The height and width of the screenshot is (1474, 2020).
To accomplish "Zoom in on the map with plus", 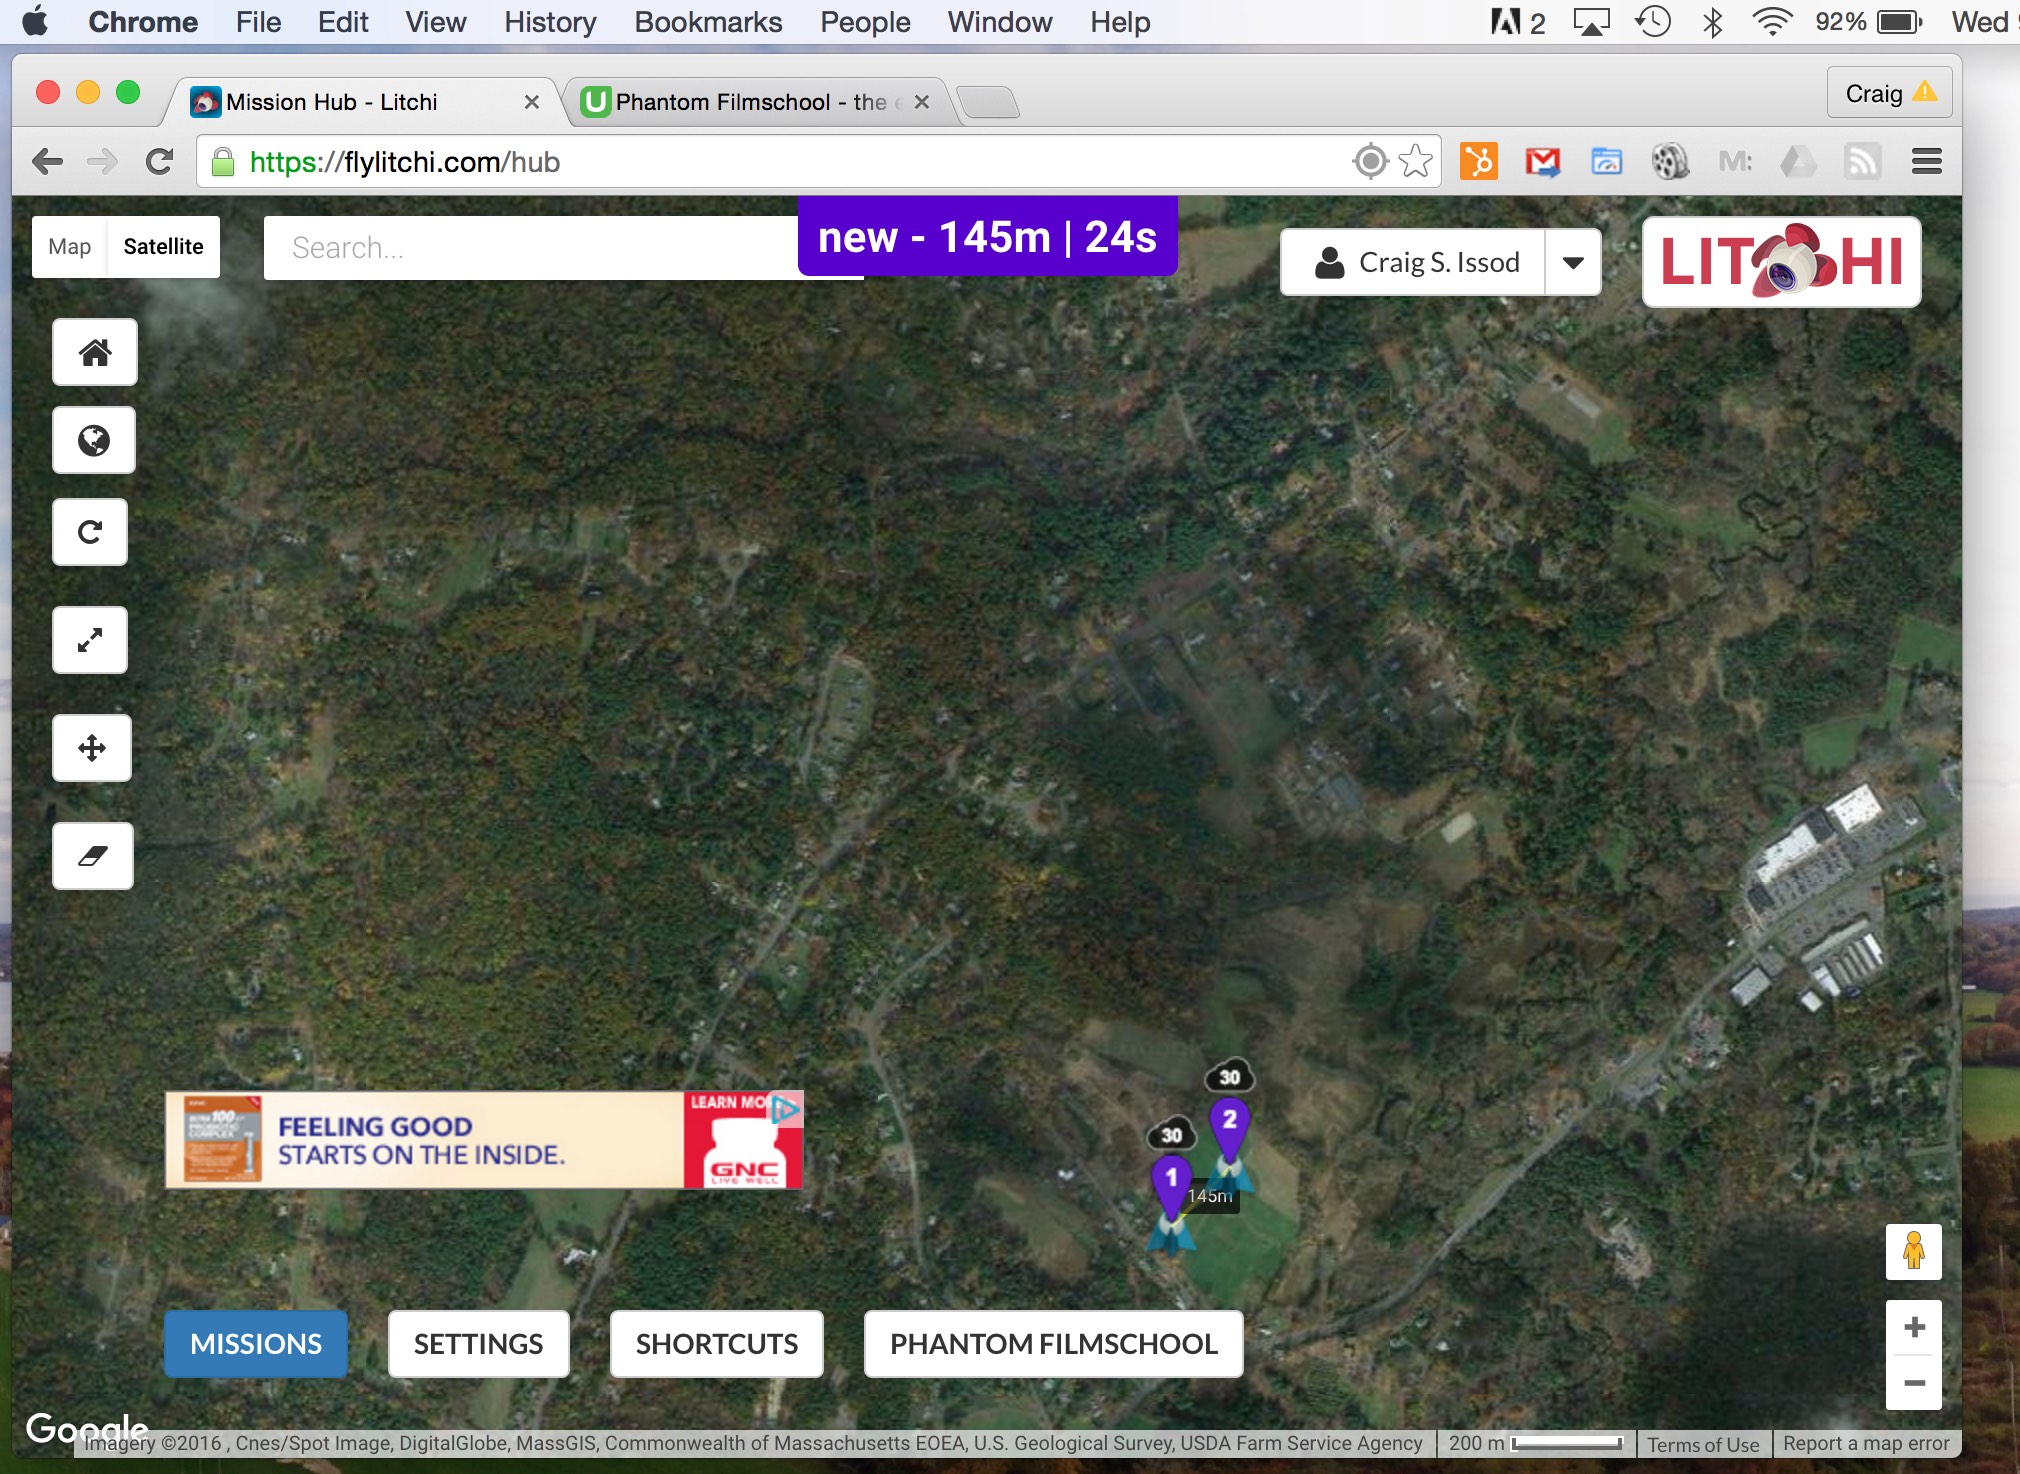I will 1914,1327.
